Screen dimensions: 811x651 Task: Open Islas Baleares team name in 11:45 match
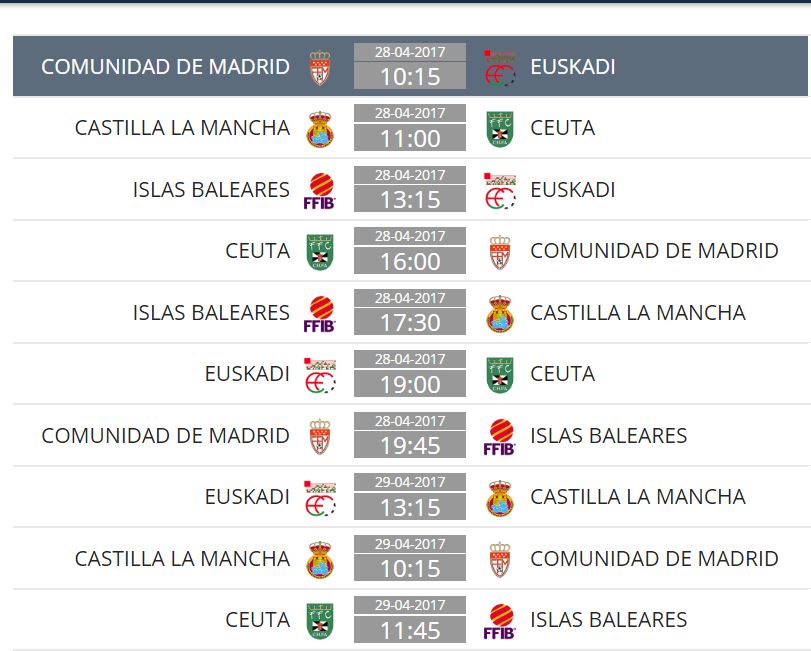(608, 620)
